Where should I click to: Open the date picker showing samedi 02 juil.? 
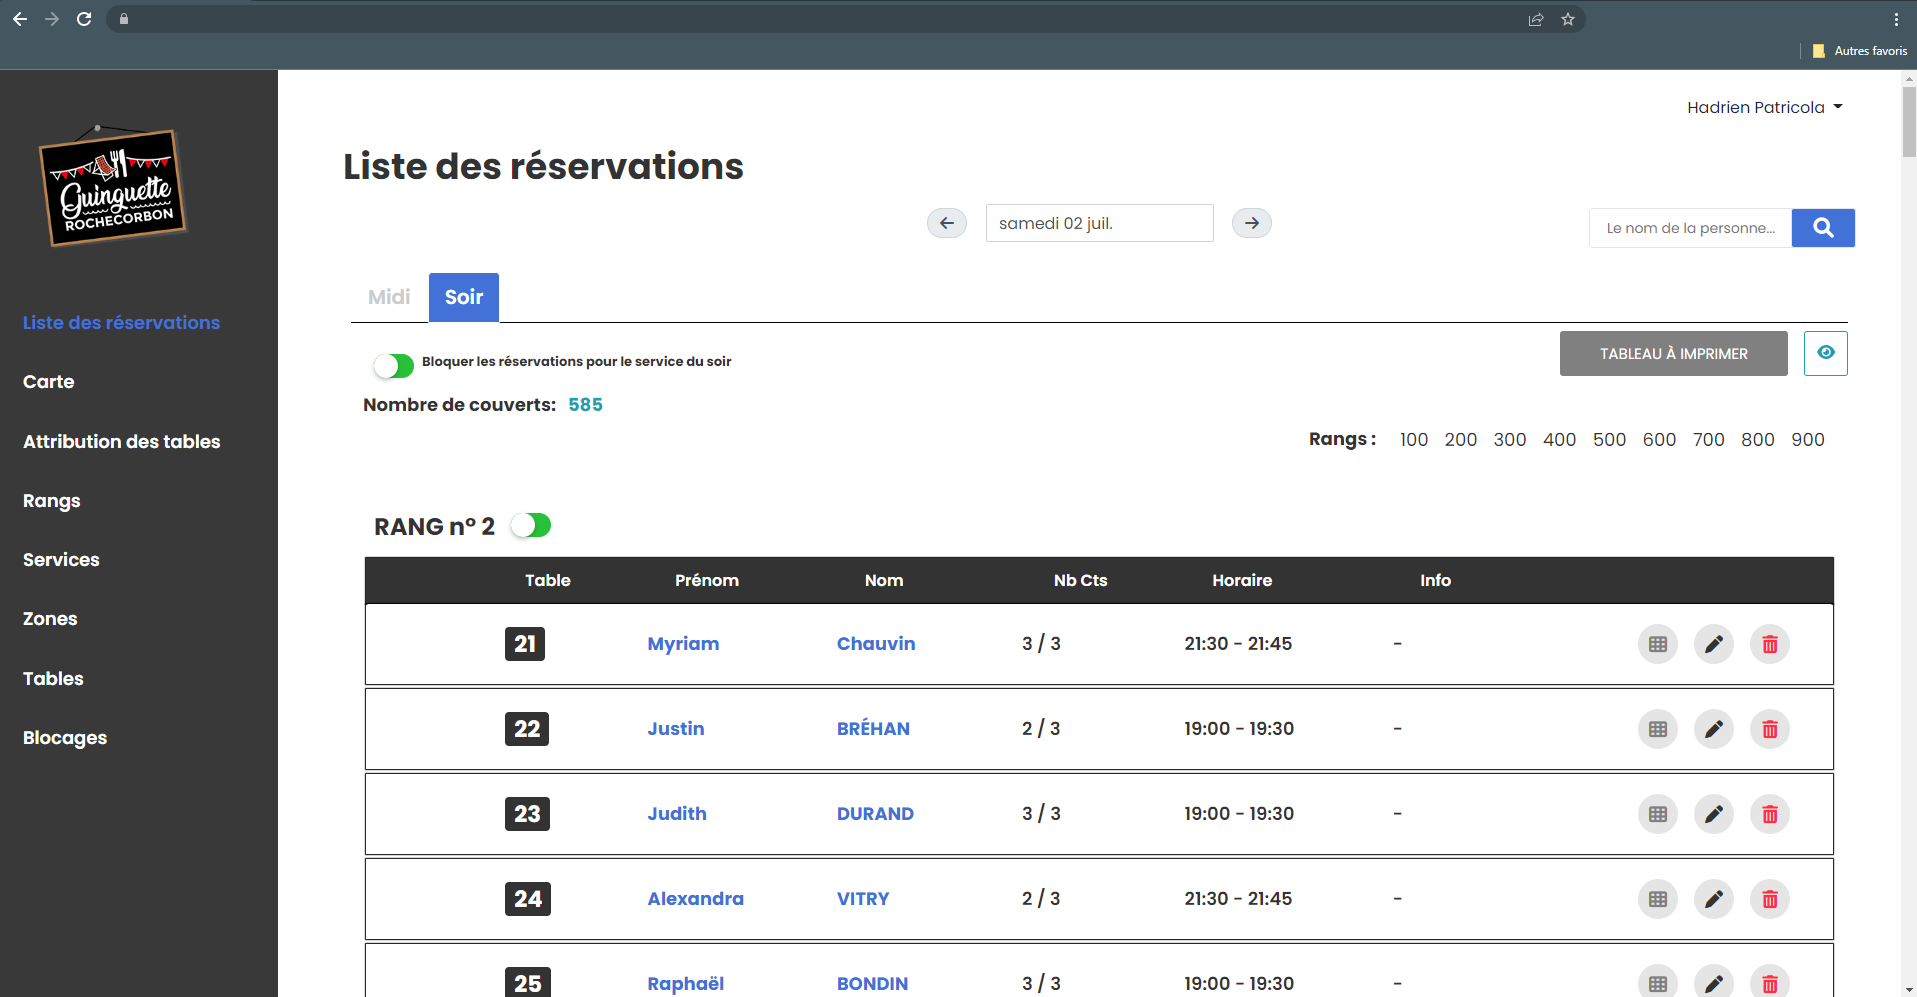(1099, 223)
